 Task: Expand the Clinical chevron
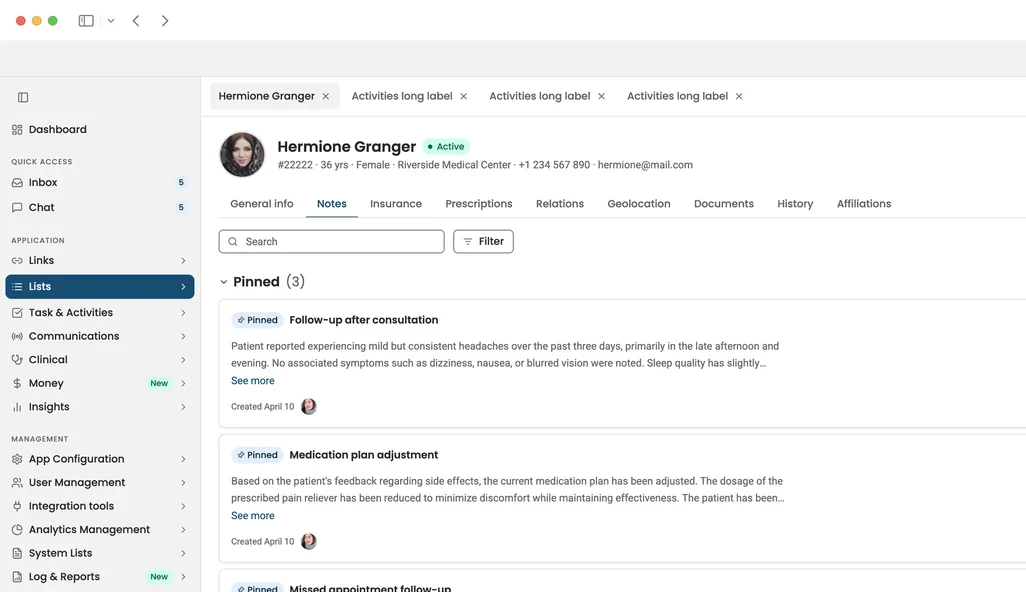[x=183, y=360]
